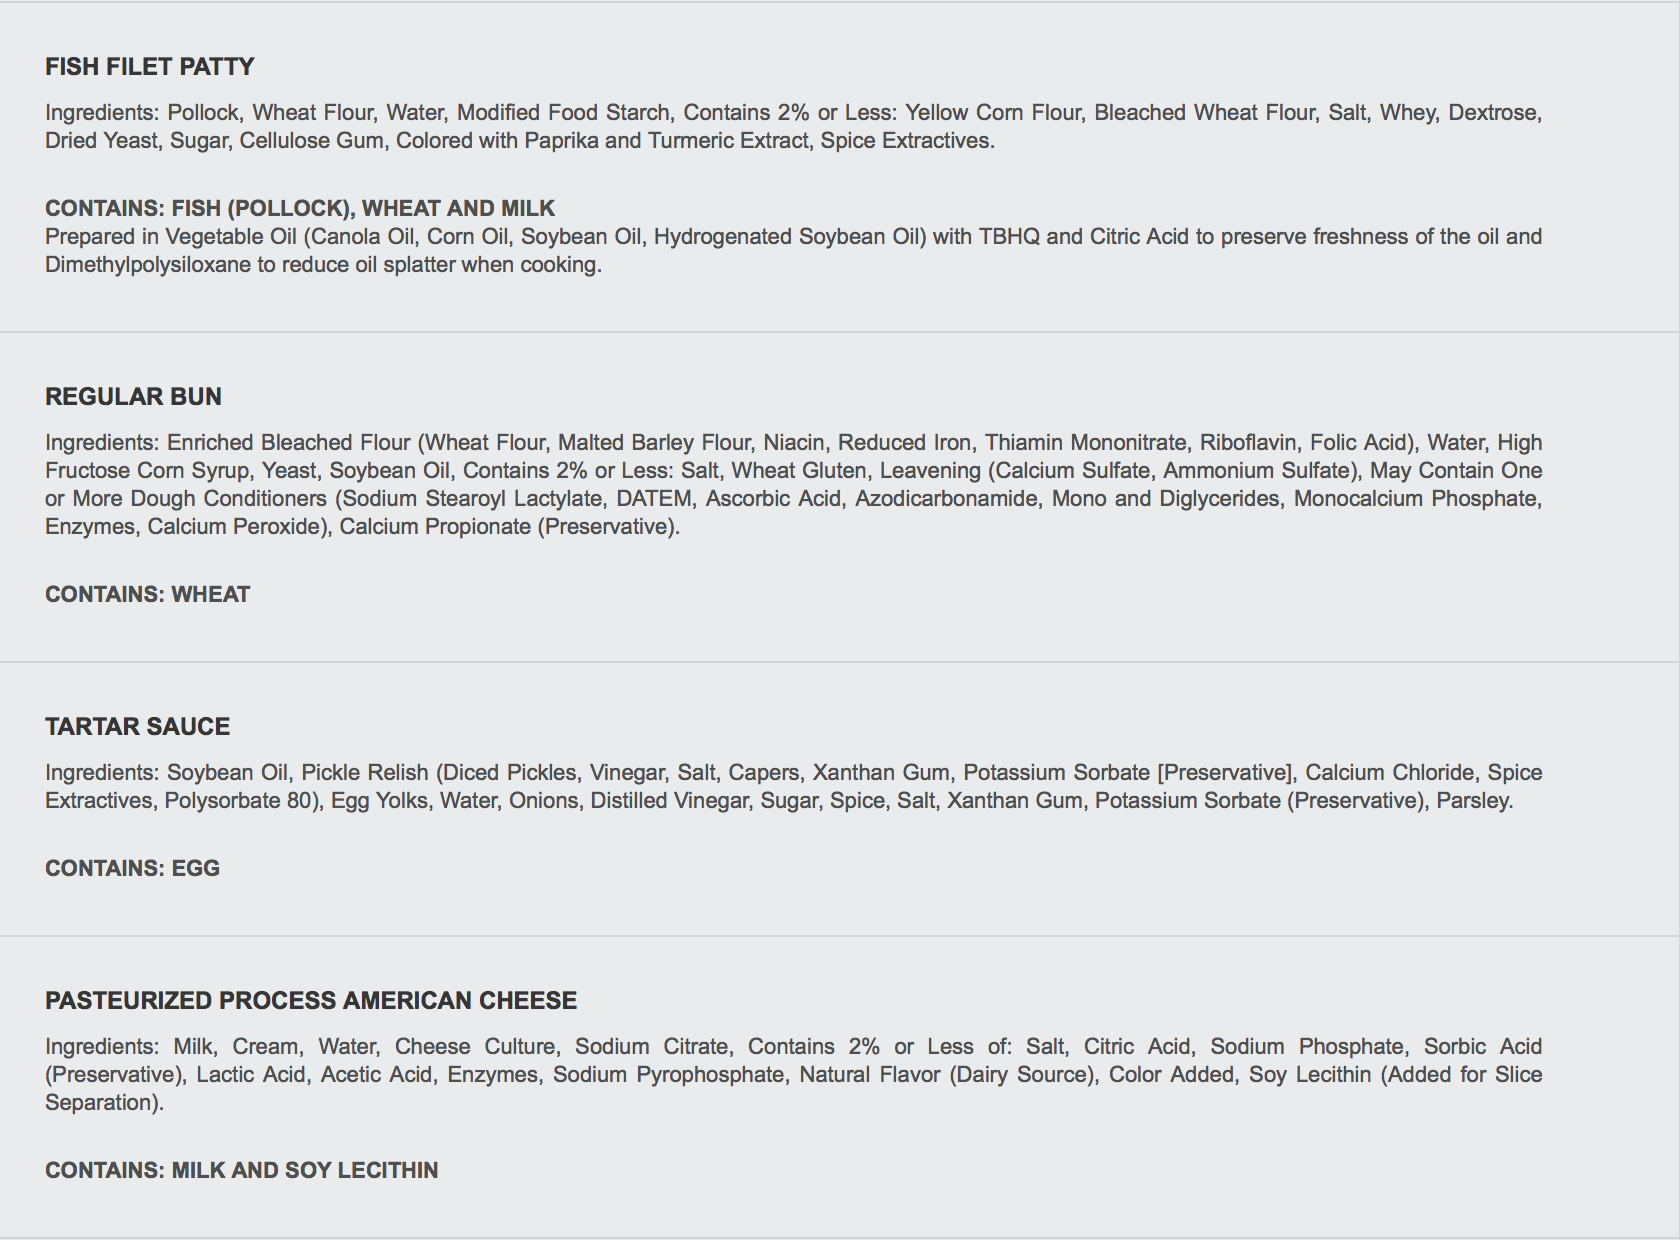Click the regular bun ingredients paragraph
The width and height of the screenshot is (1680, 1240).
click(x=793, y=484)
